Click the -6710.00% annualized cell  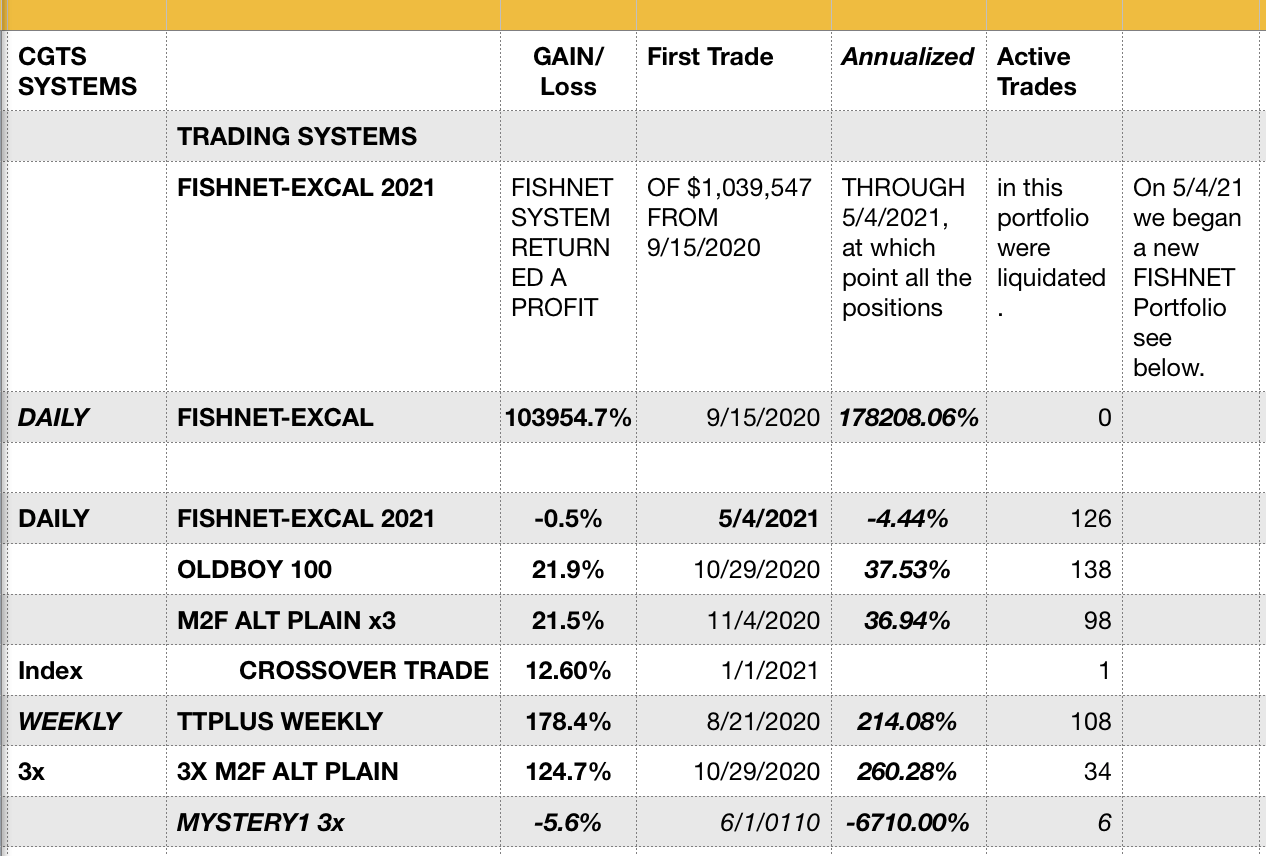coord(907,823)
